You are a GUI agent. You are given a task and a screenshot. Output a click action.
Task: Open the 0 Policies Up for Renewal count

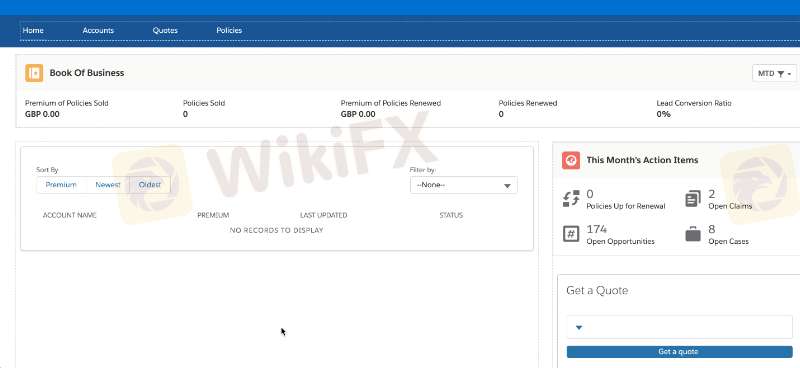[x=590, y=194]
